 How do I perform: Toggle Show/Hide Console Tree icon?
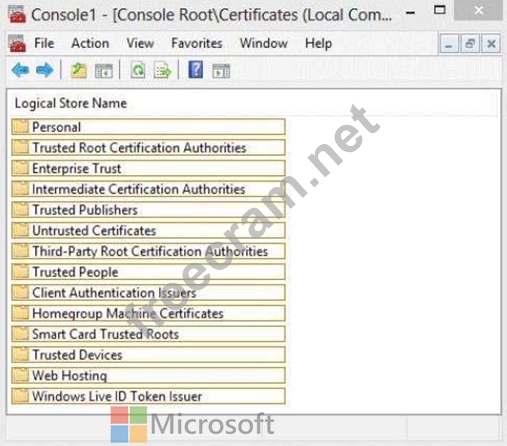[104, 71]
